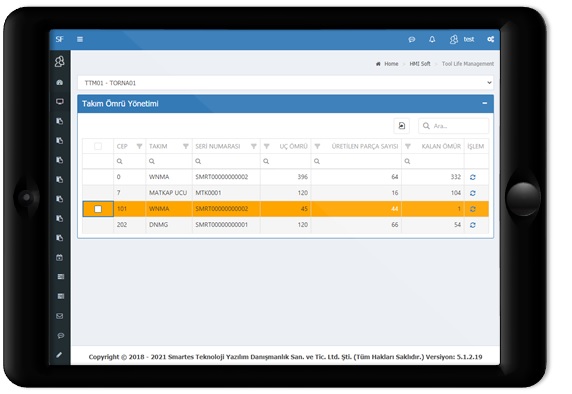
Task: Reset tool life for the CEP 0 row
Action: (x=473, y=177)
